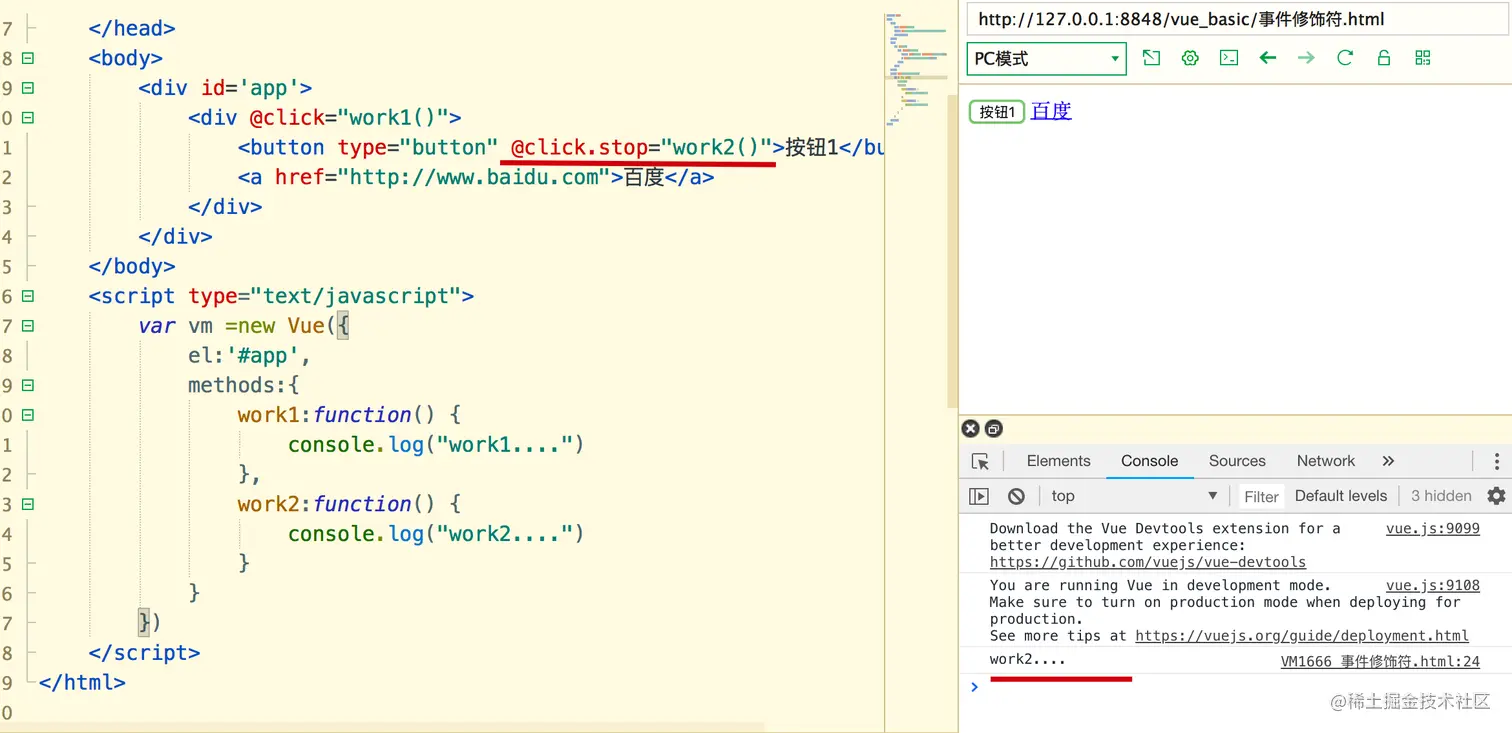Click the '</body>' closing tag
This screenshot has width=1512, height=733.
point(132,267)
